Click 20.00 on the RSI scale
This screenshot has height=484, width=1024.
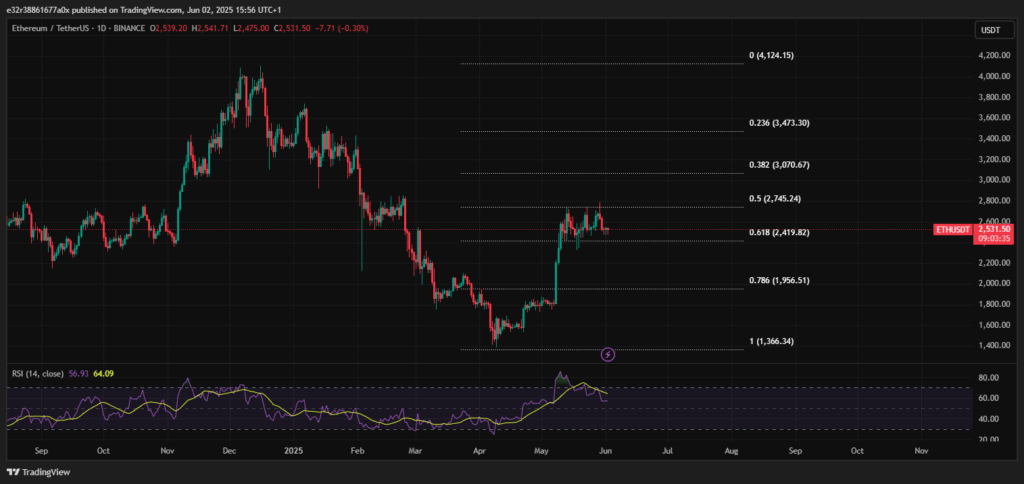click(x=991, y=439)
